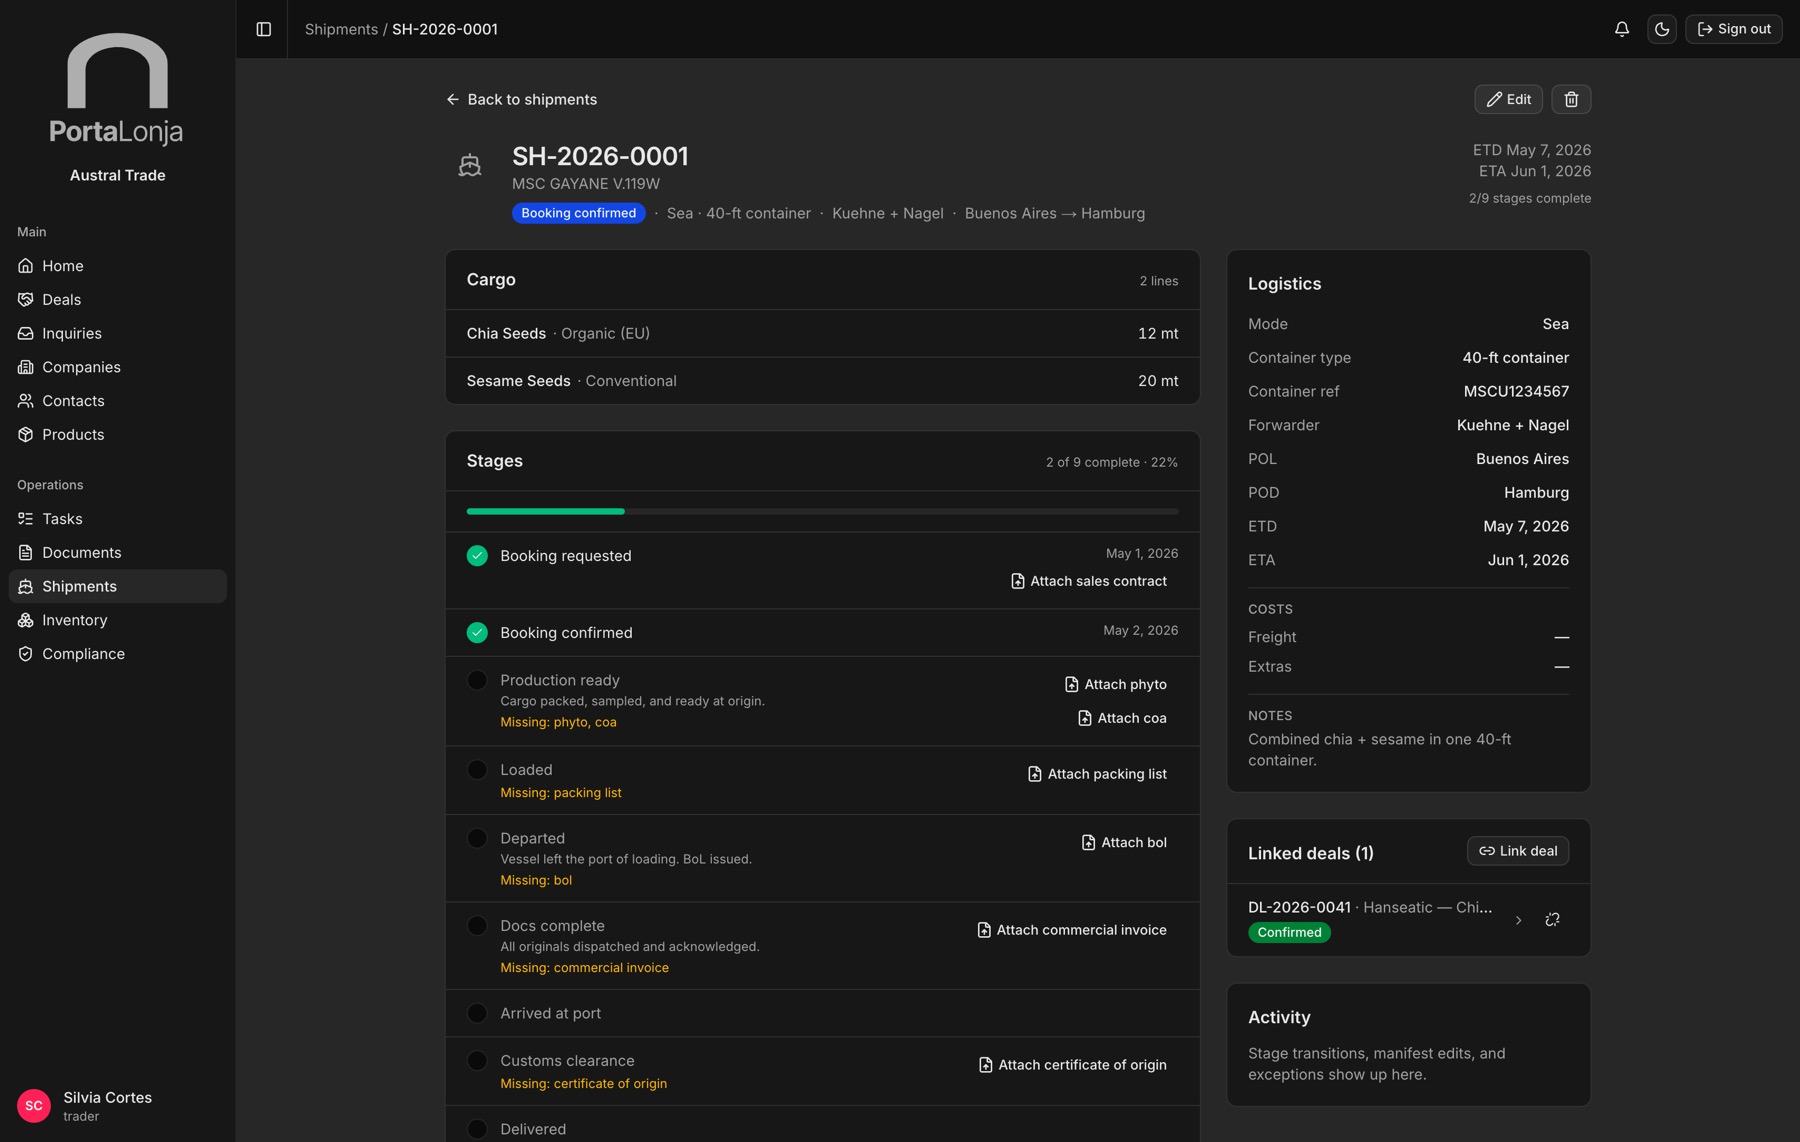Toggle the sidebar panel icon
The width and height of the screenshot is (1800, 1142).
tap(263, 29)
